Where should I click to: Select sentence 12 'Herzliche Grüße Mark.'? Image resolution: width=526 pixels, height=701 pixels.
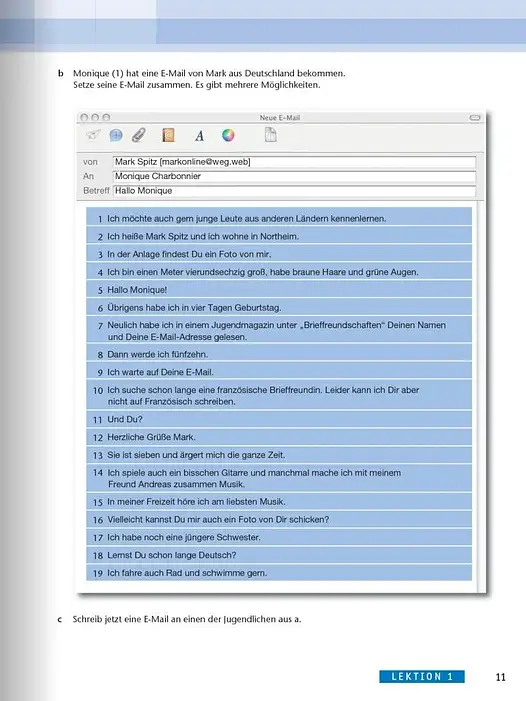point(279,437)
